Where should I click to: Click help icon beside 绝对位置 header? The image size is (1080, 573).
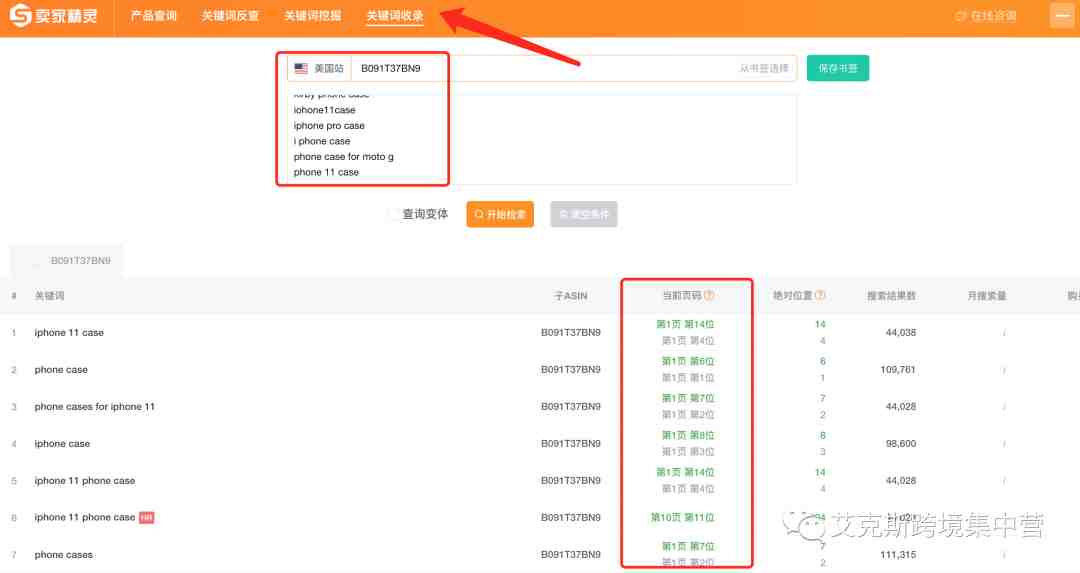[820, 295]
